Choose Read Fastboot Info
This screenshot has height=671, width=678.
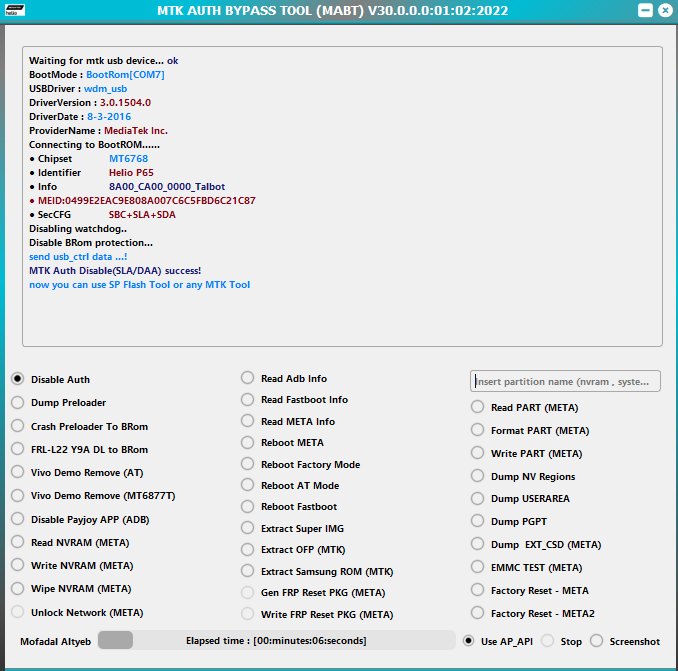(x=247, y=399)
